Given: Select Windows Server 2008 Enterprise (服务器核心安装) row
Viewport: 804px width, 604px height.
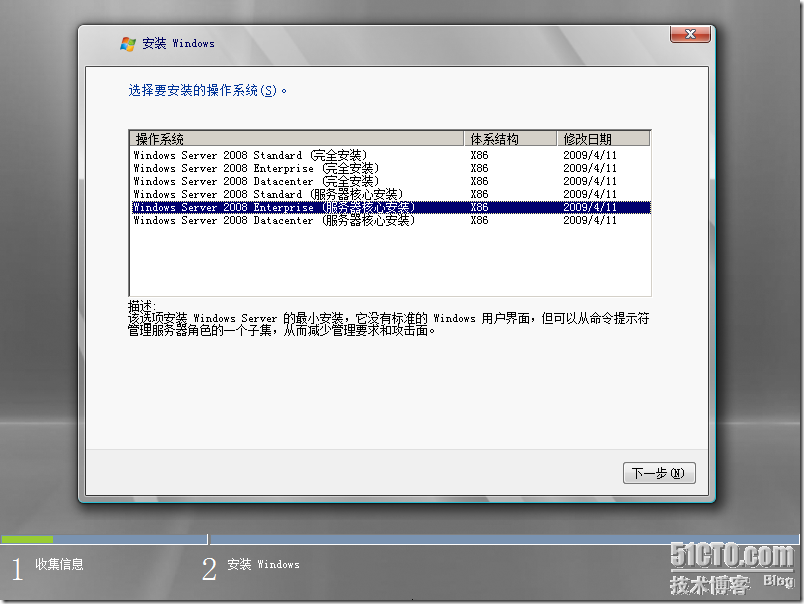Looking at the screenshot, I should 390,207.
